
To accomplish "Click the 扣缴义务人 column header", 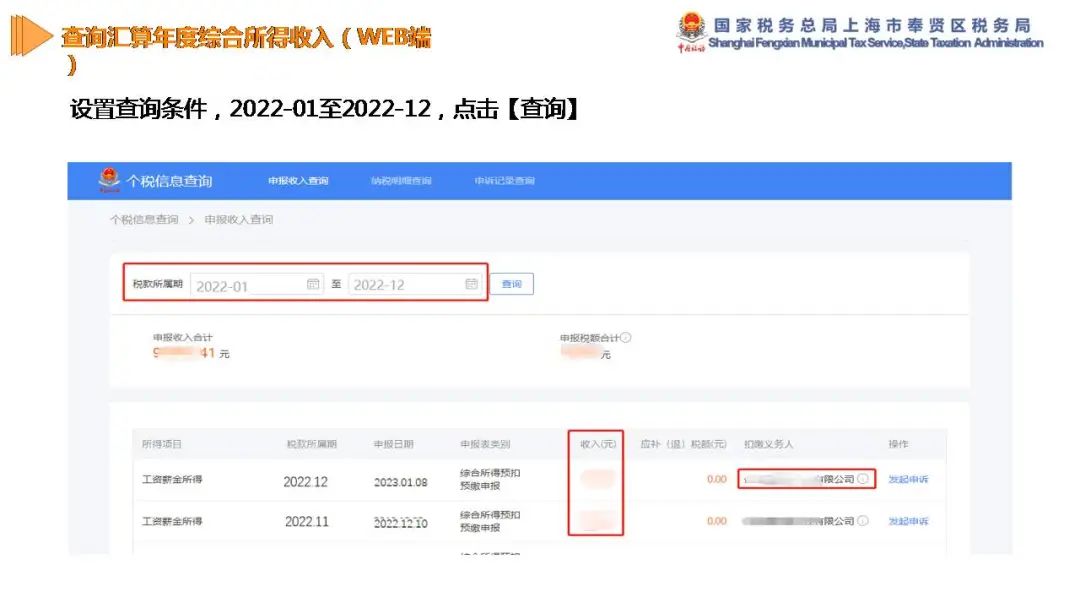I will pos(769,444).
